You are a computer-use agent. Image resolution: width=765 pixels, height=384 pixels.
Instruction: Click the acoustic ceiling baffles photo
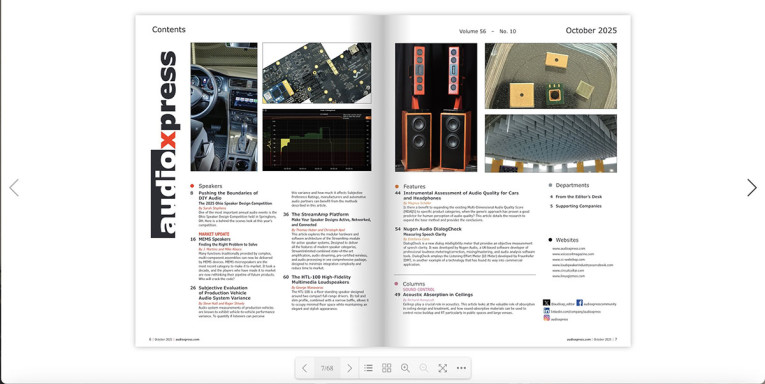(x=550, y=143)
